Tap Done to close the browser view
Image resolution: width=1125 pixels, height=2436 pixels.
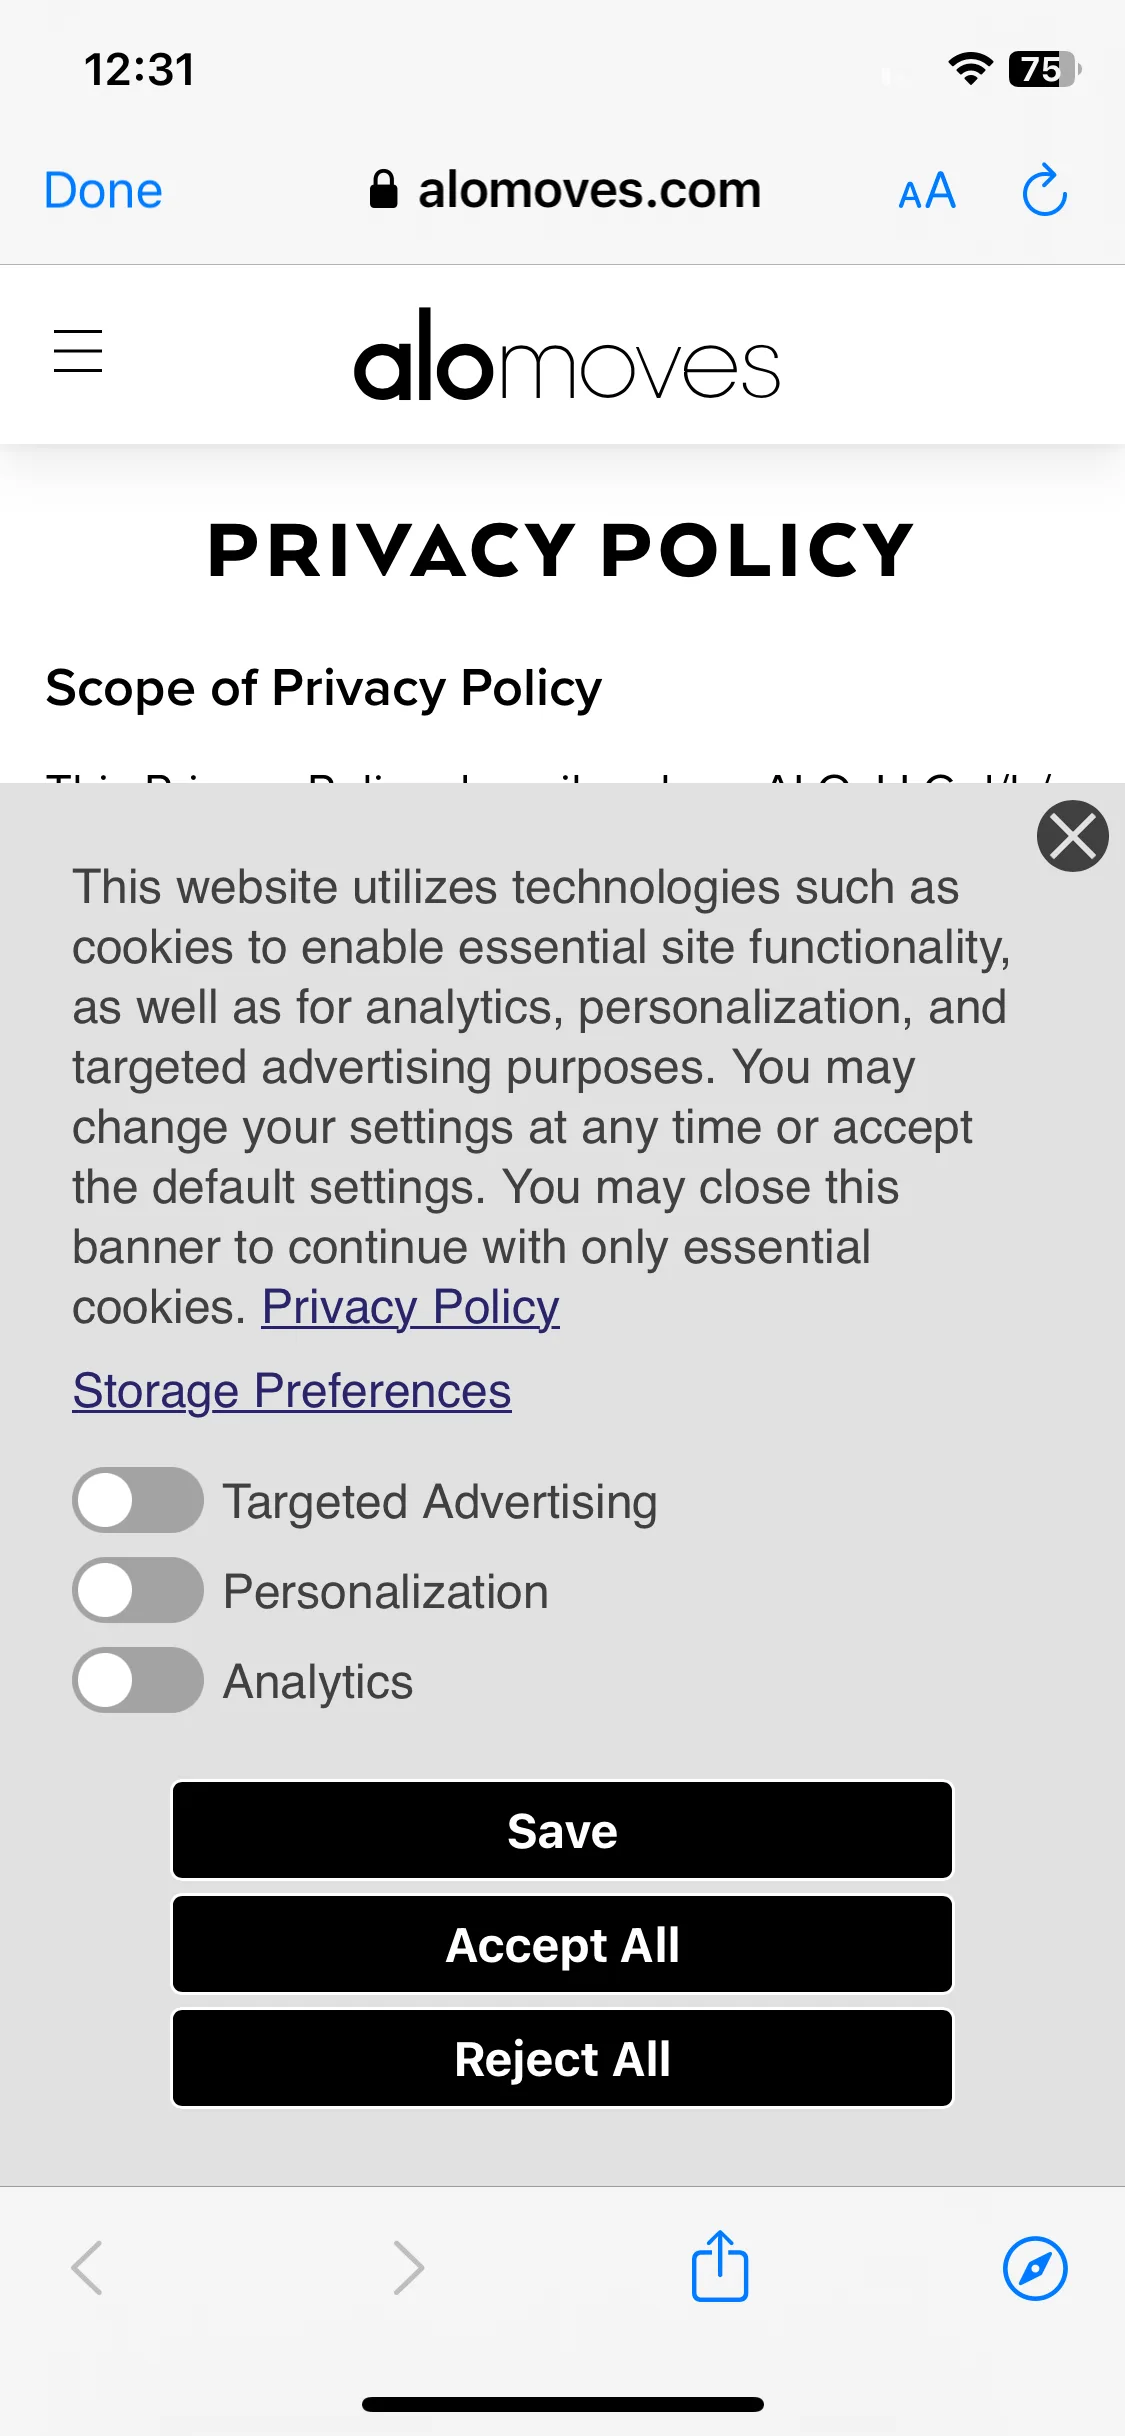(x=103, y=190)
